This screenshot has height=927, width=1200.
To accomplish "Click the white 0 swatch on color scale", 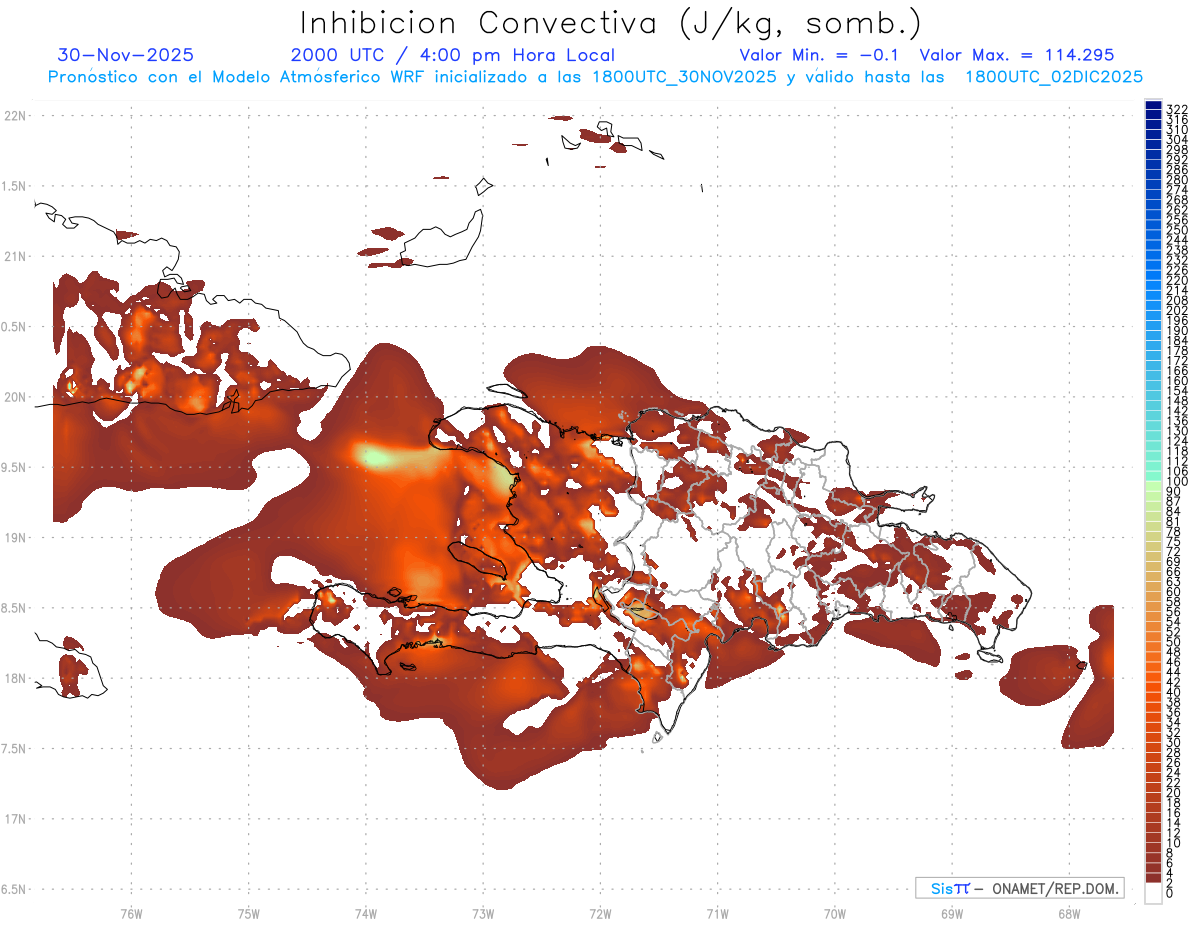I will pyautogui.click(x=1153, y=895).
